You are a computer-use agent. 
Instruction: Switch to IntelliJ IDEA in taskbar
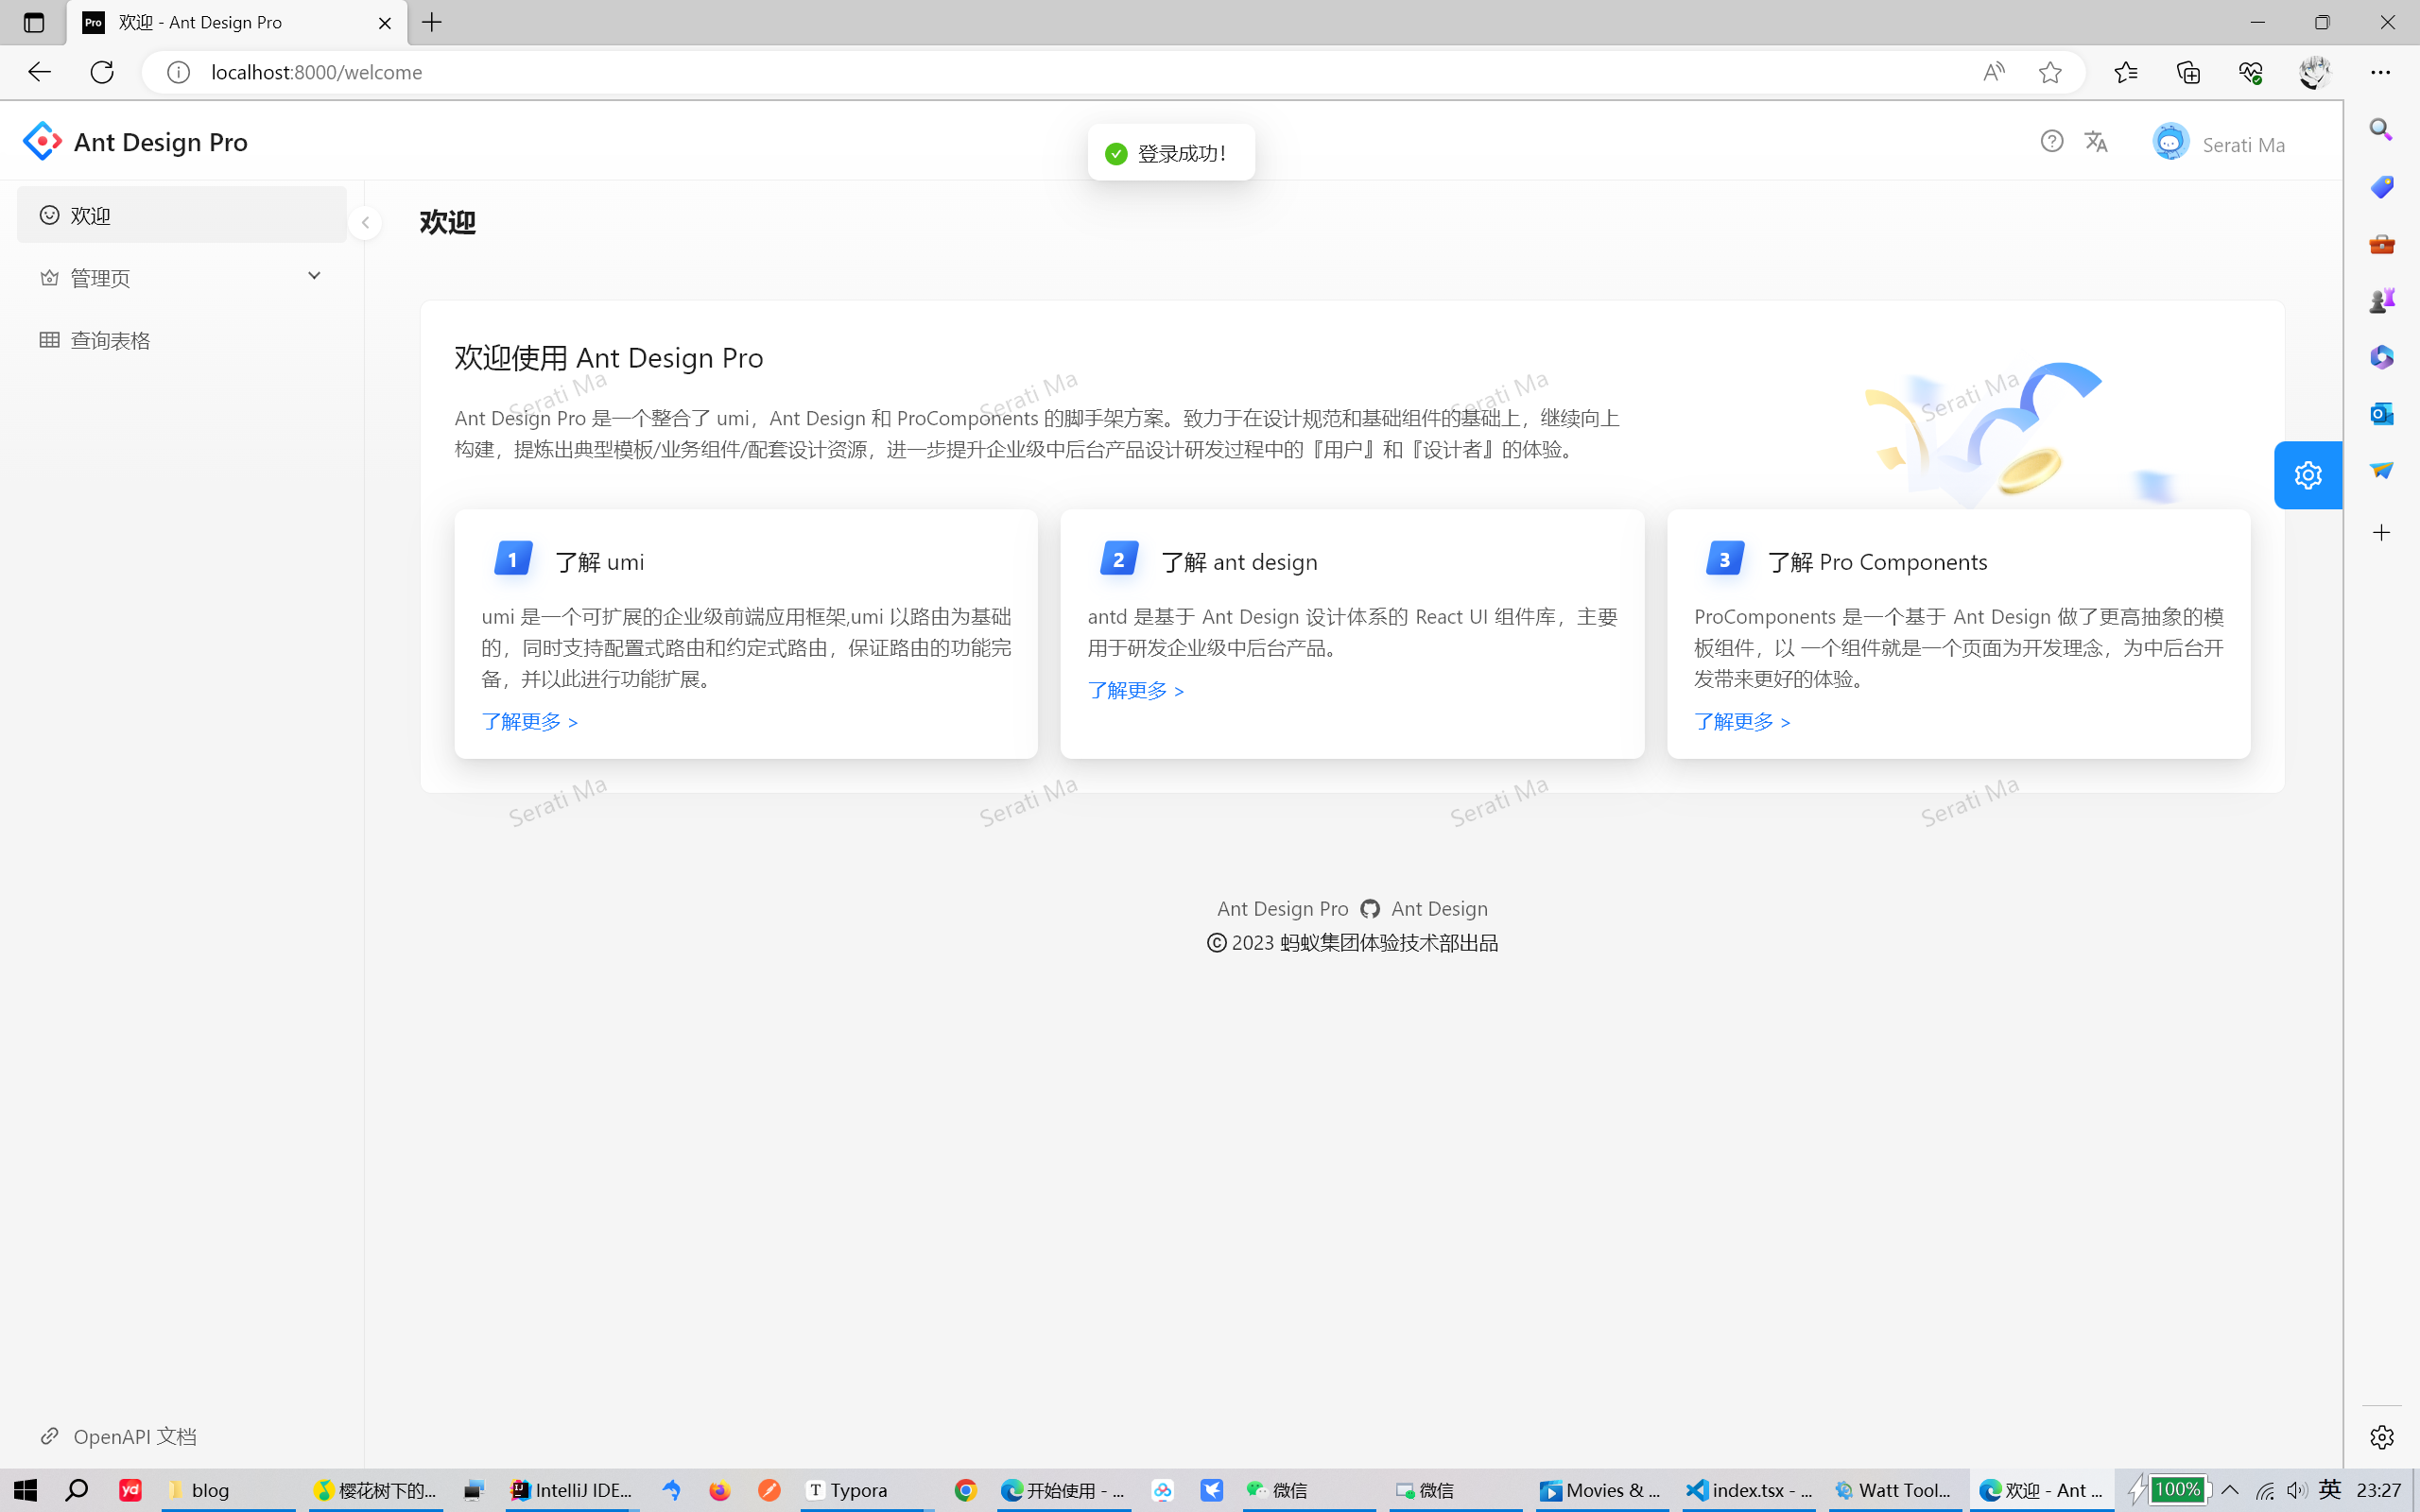tap(573, 1490)
